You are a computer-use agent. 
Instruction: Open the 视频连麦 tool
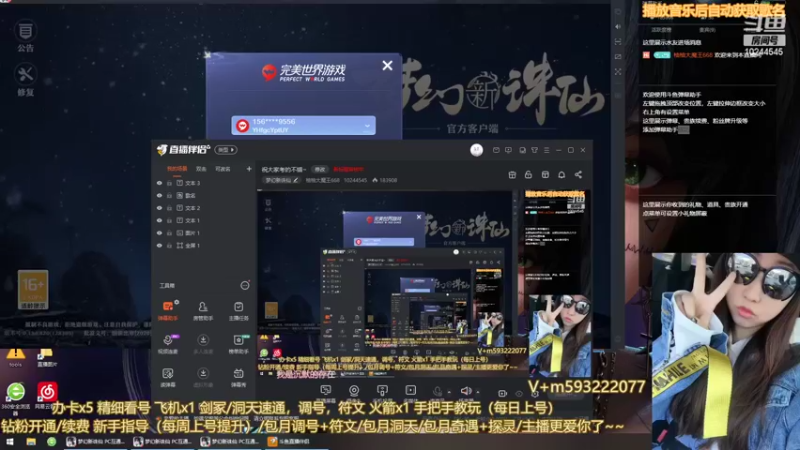point(168,344)
